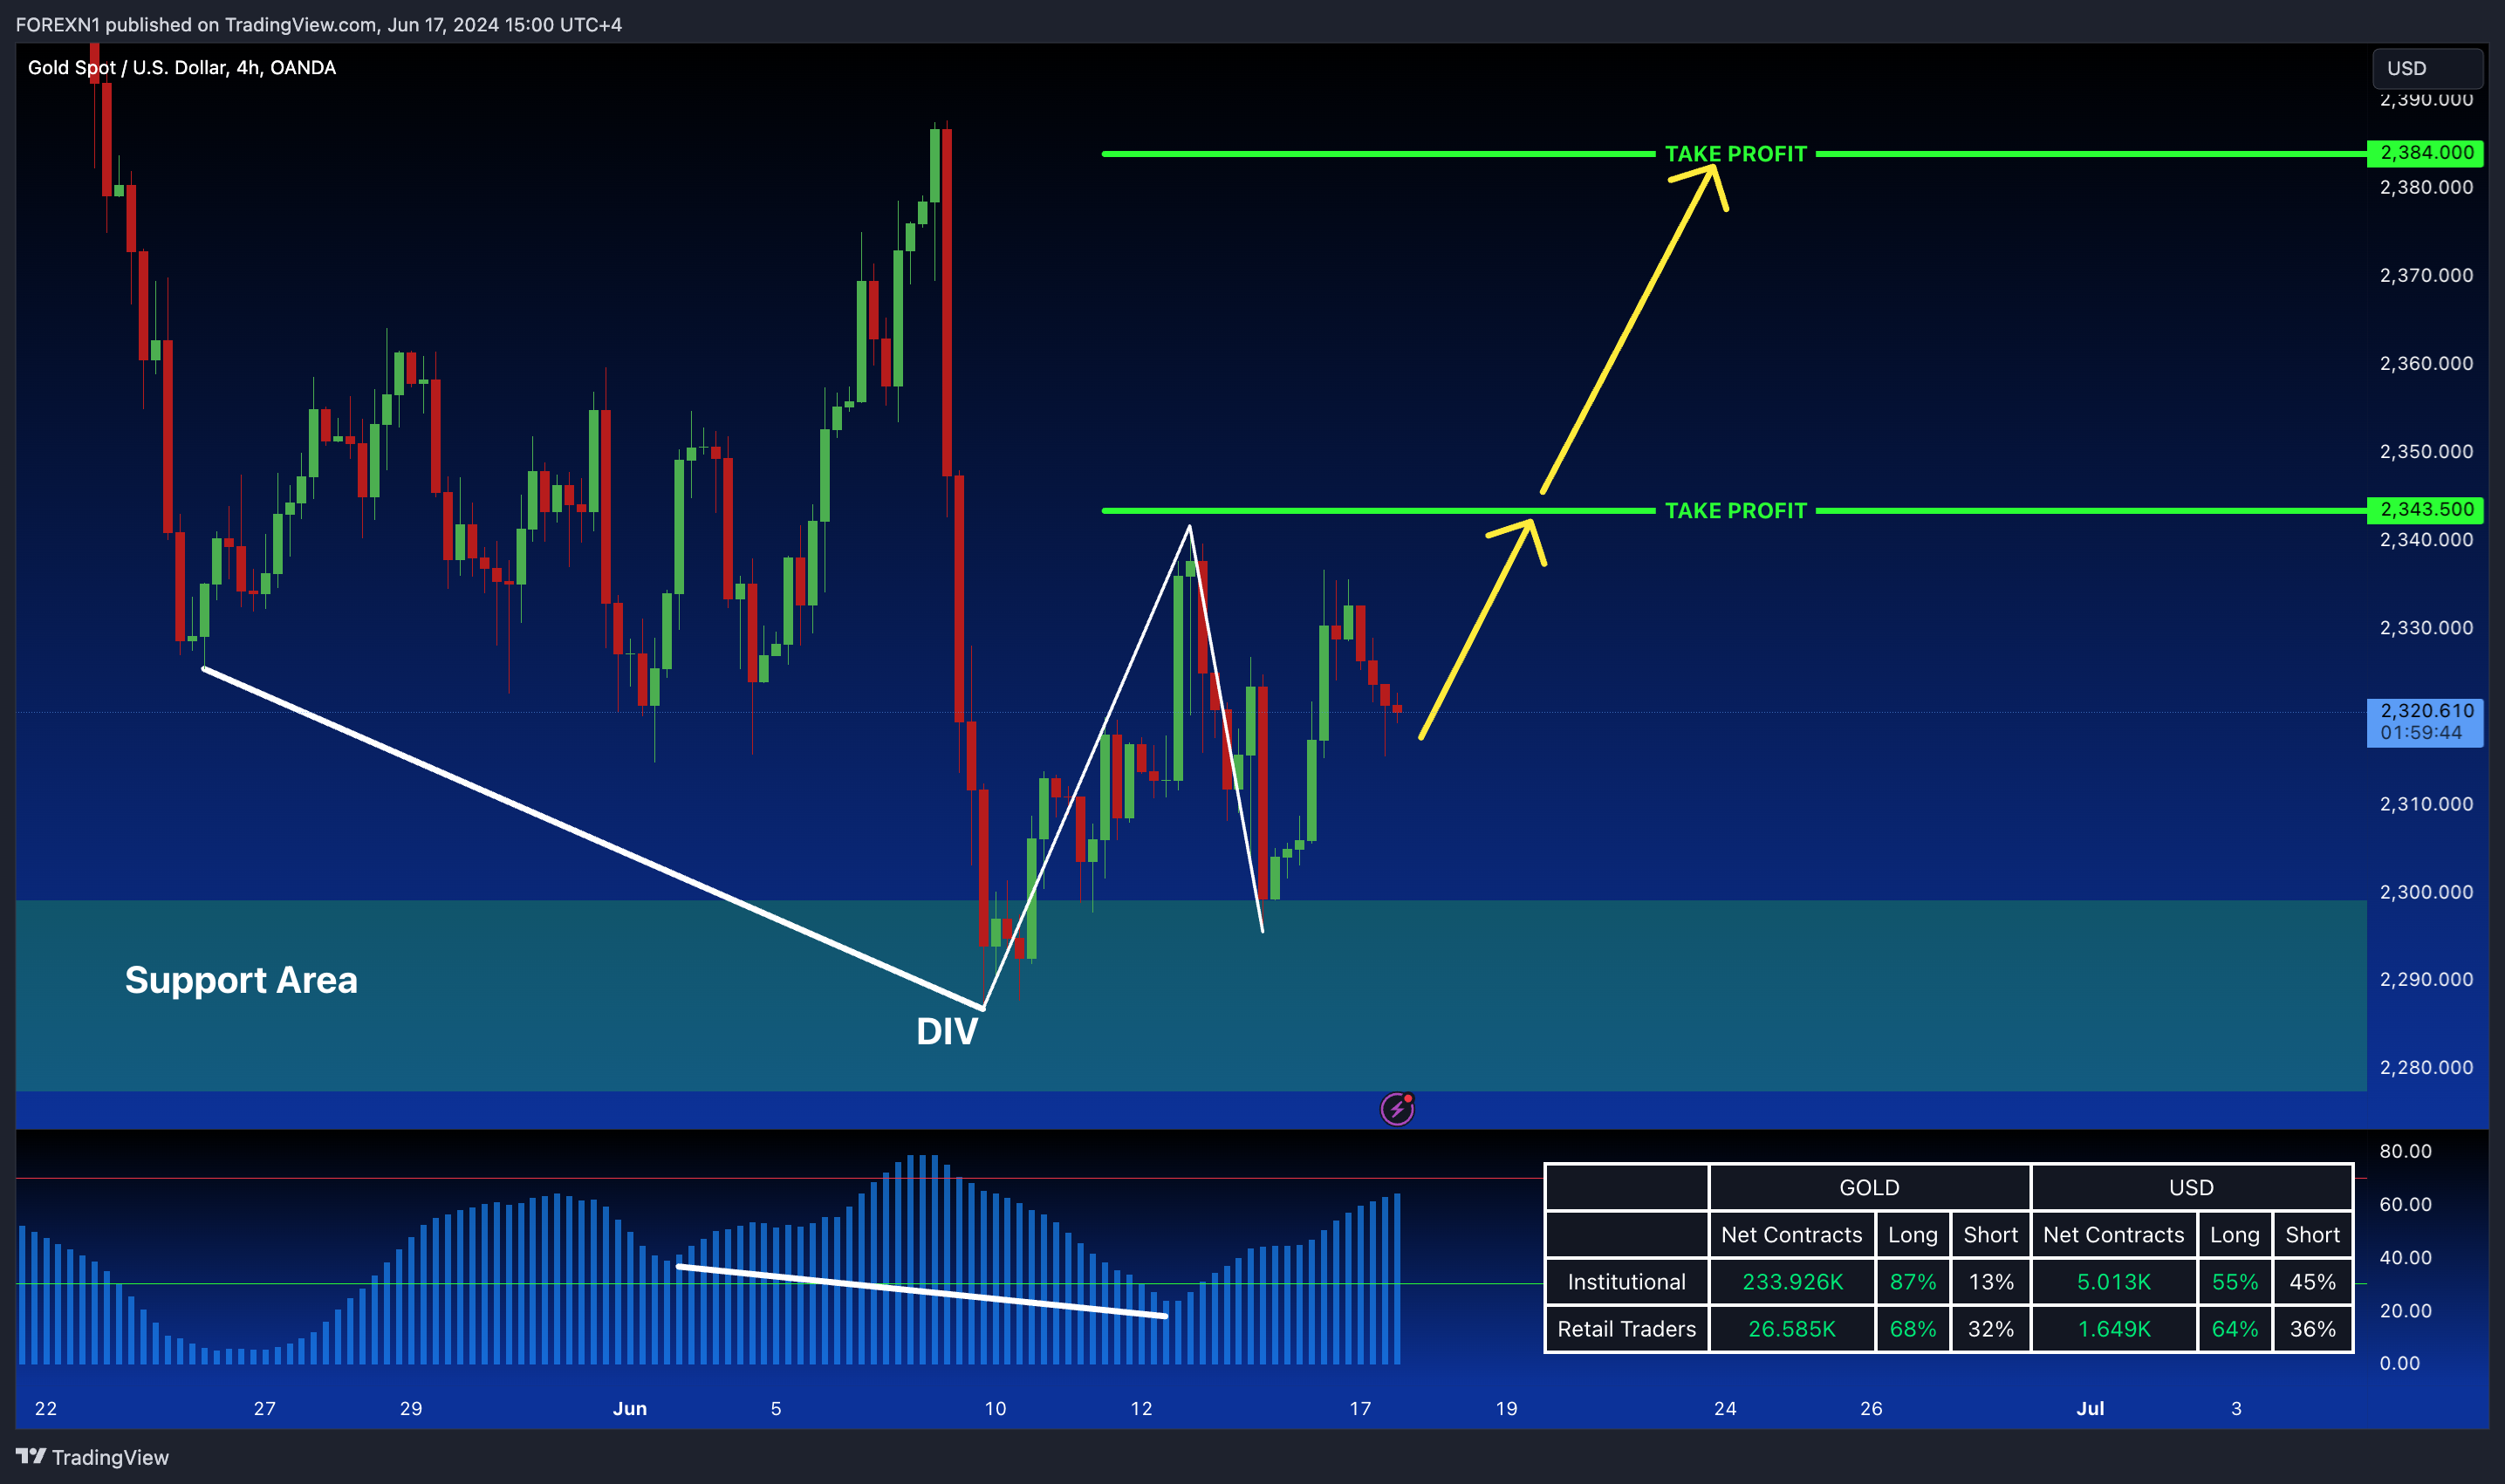
Task: Click the 233.926K net contracts value
Action: pos(1792,1282)
